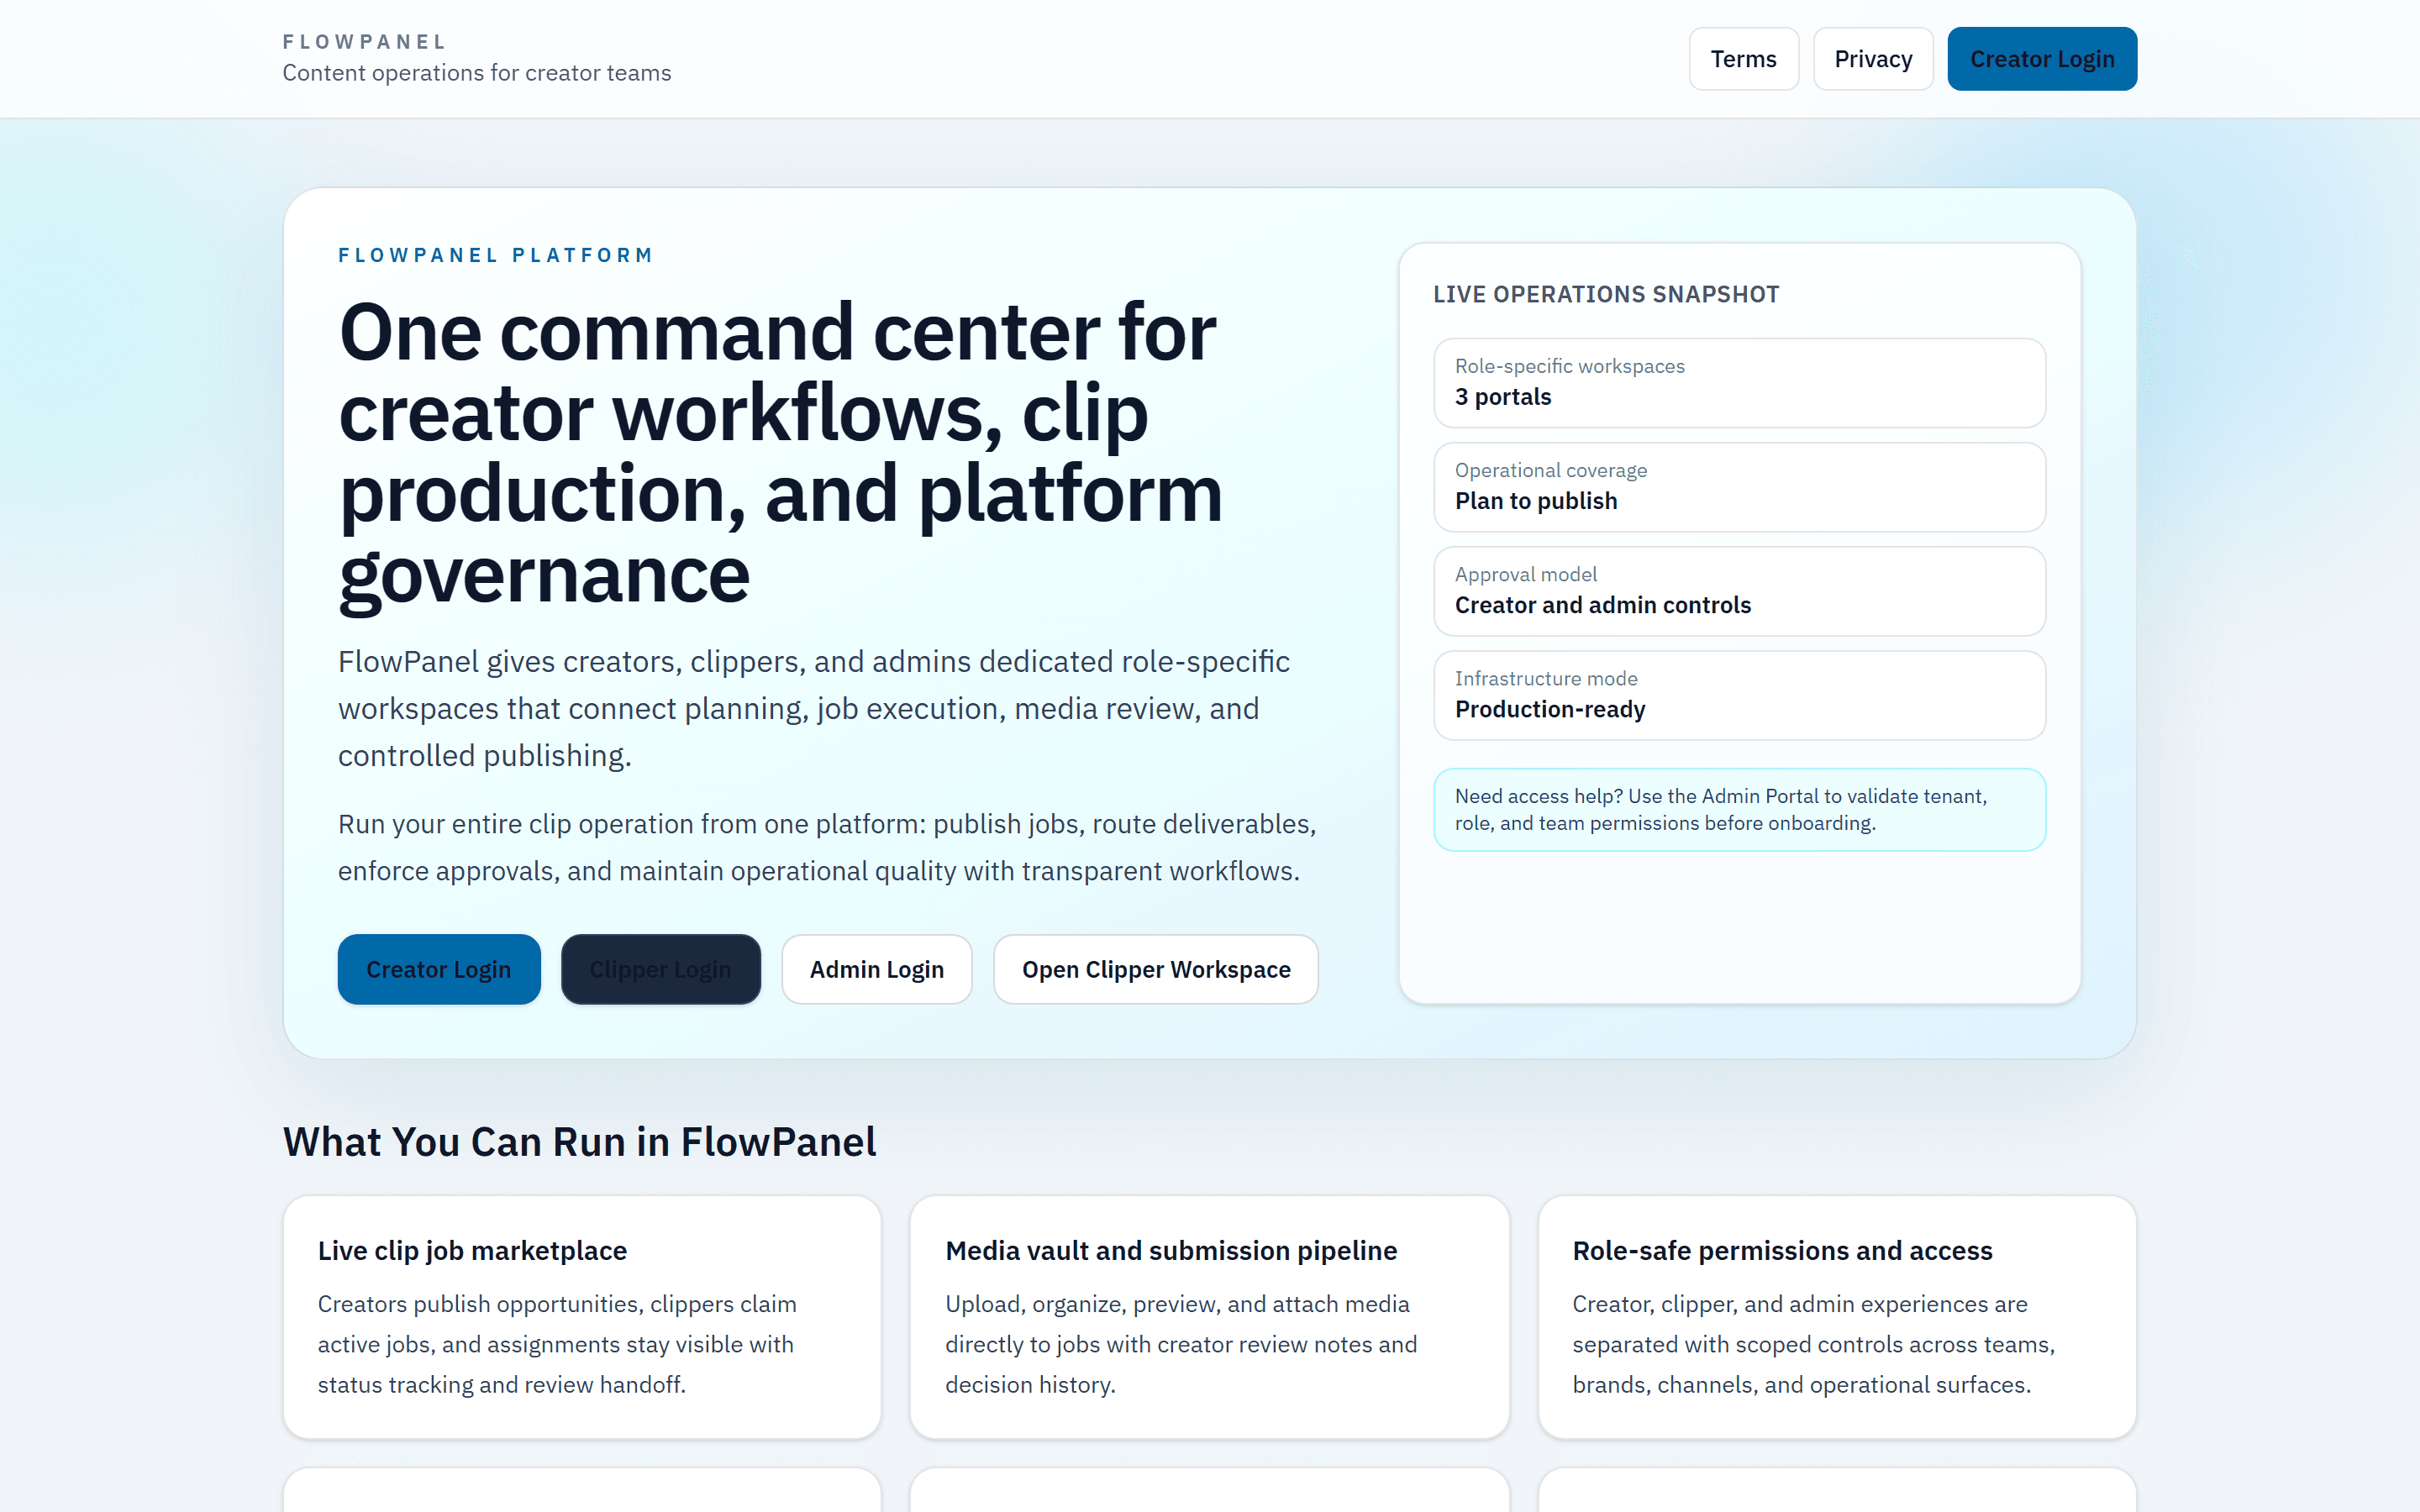2420x1512 pixels.
Task: Click text 'Creator, clipper, and admin experiences are'
Action: tap(1800, 1304)
